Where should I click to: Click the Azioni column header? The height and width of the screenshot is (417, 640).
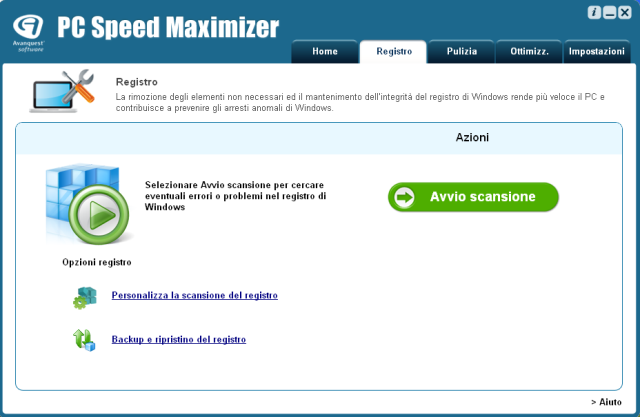(472, 138)
